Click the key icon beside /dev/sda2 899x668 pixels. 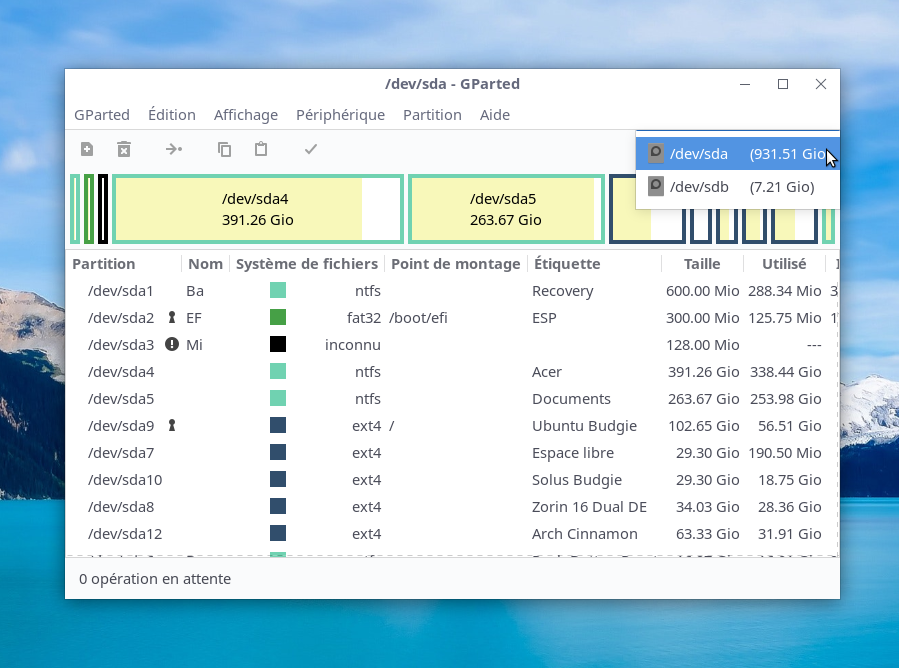(x=172, y=317)
